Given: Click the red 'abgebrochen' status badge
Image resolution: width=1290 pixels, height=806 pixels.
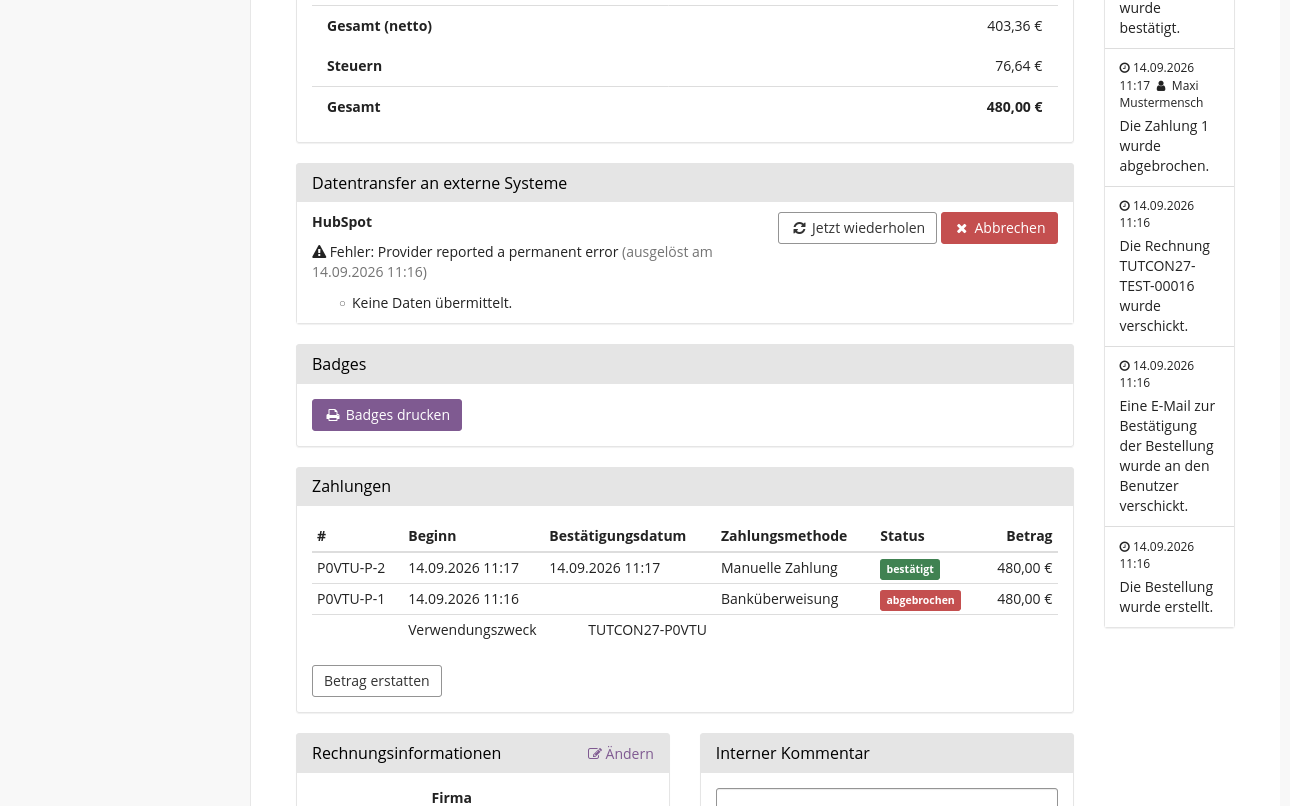Looking at the screenshot, I should [920, 600].
